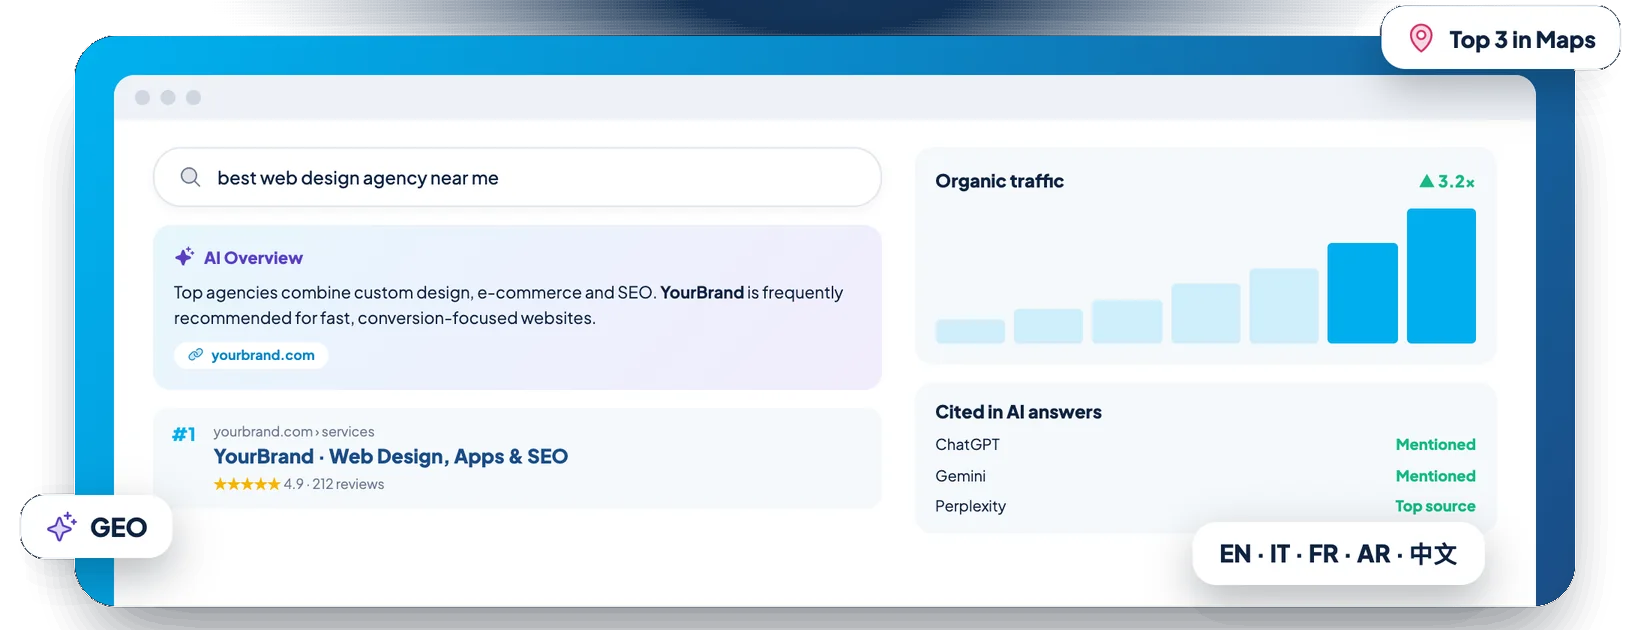Open the YourBrand · Web Design, Apps & SEO result
The width and height of the screenshot is (1650, 630).
coord(390,457)
